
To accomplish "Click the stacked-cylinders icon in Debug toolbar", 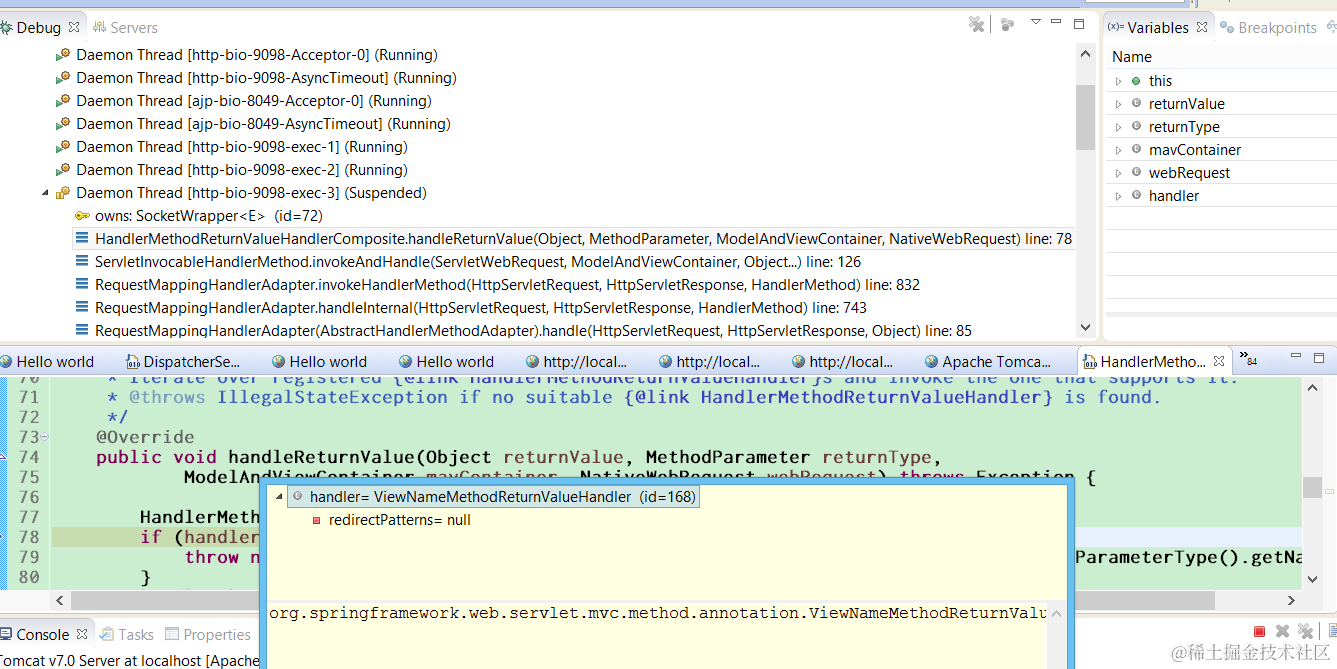I will [1008, 24].
